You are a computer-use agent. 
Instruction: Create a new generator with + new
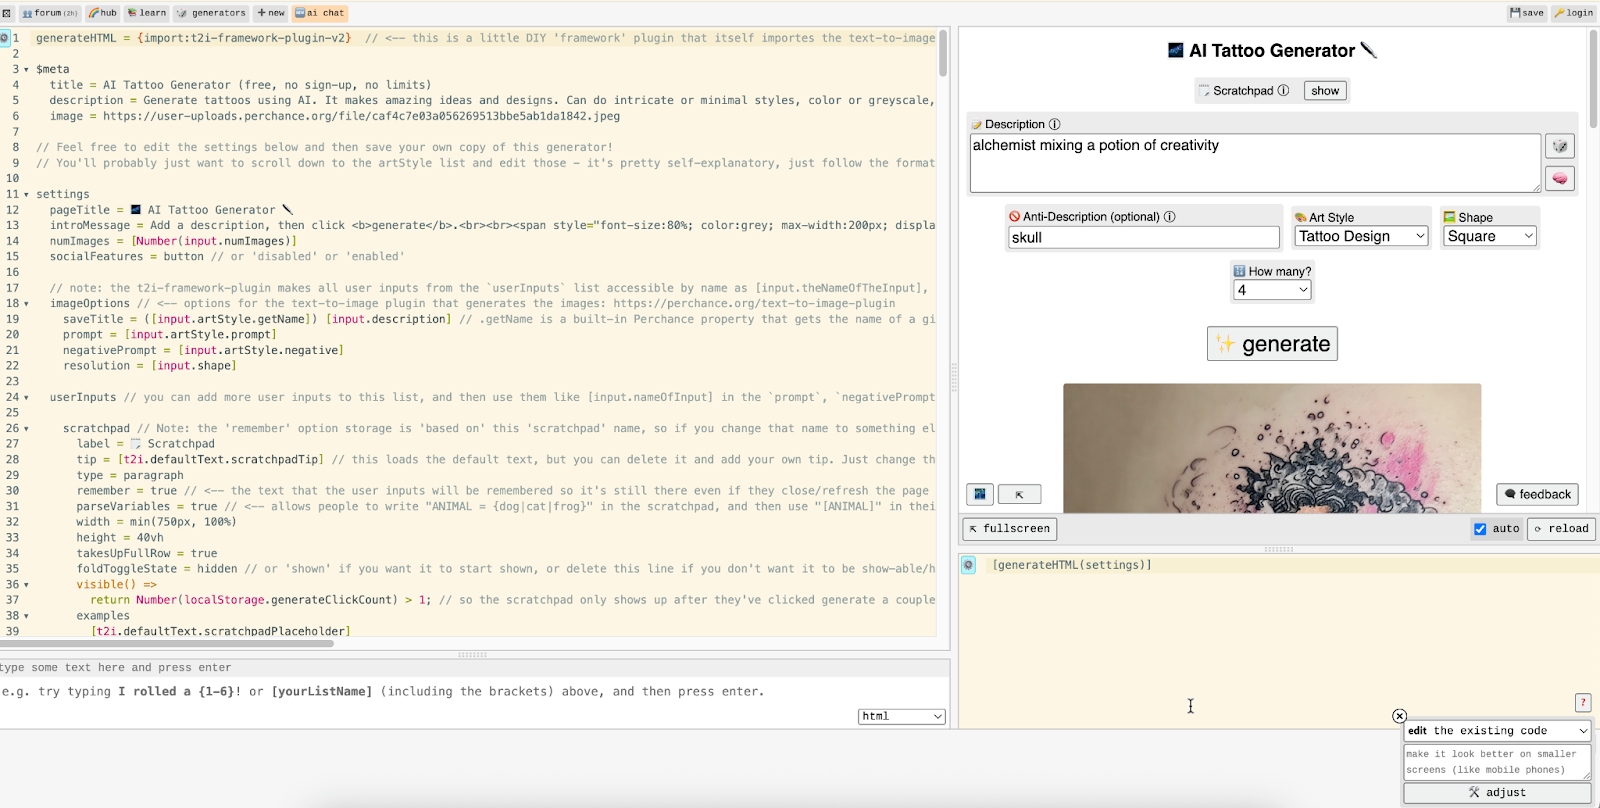(x=271, y=13)
